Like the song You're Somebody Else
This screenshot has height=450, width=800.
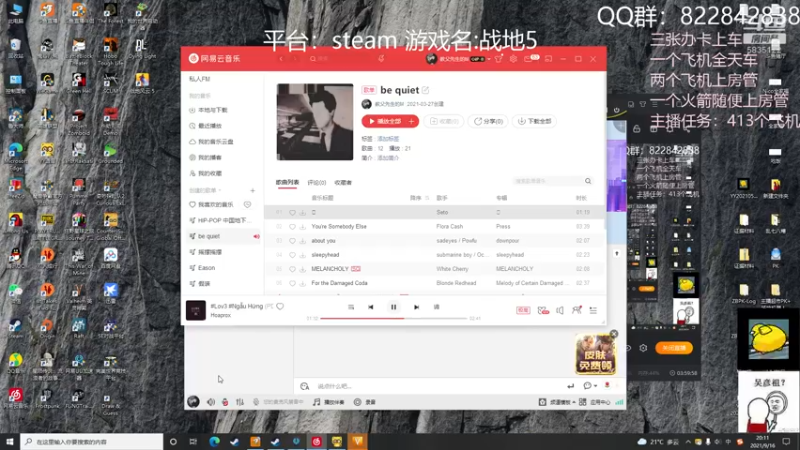click(x=292, y=227)
